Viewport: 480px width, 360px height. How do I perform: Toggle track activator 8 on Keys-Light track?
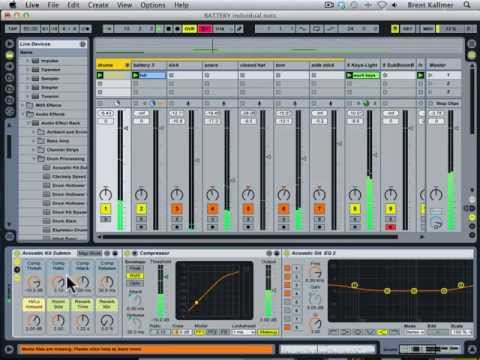tap(355, 209)
